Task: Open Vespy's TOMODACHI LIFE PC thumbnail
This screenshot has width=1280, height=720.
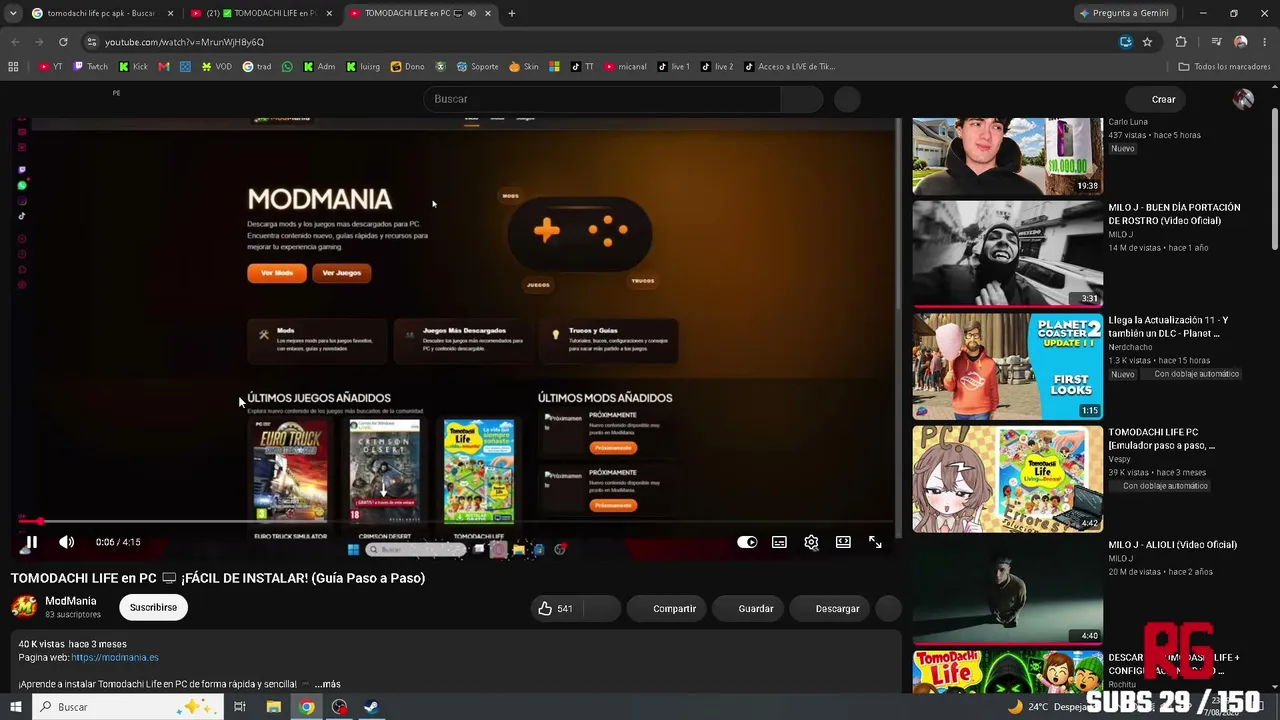Action: [x=1007, y=479]
